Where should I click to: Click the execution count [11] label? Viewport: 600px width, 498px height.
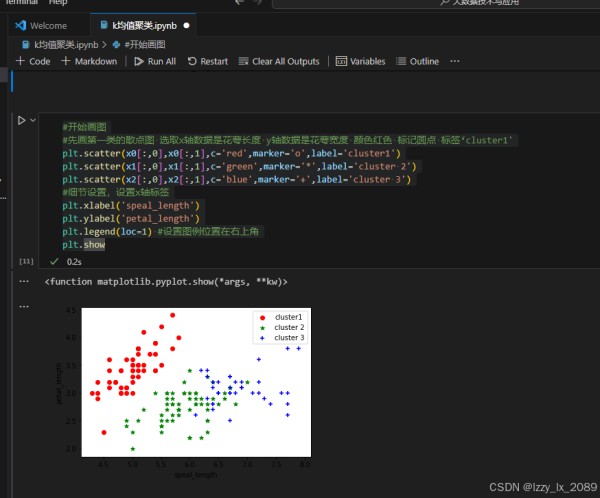[x=26, y=261]
